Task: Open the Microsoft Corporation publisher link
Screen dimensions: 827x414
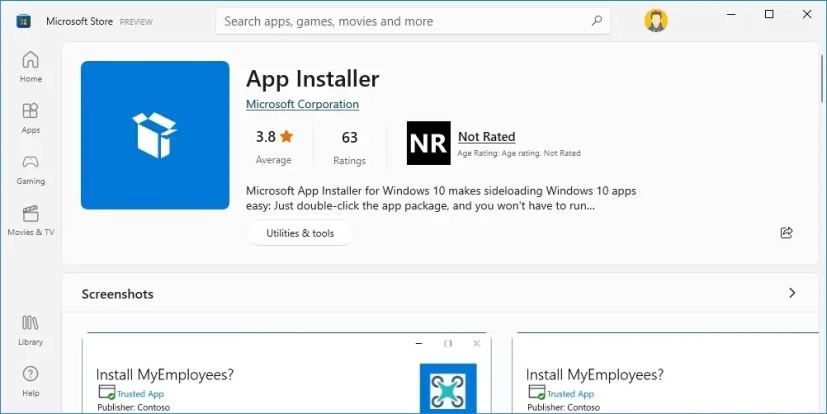Action: click(x=302, y=104)
